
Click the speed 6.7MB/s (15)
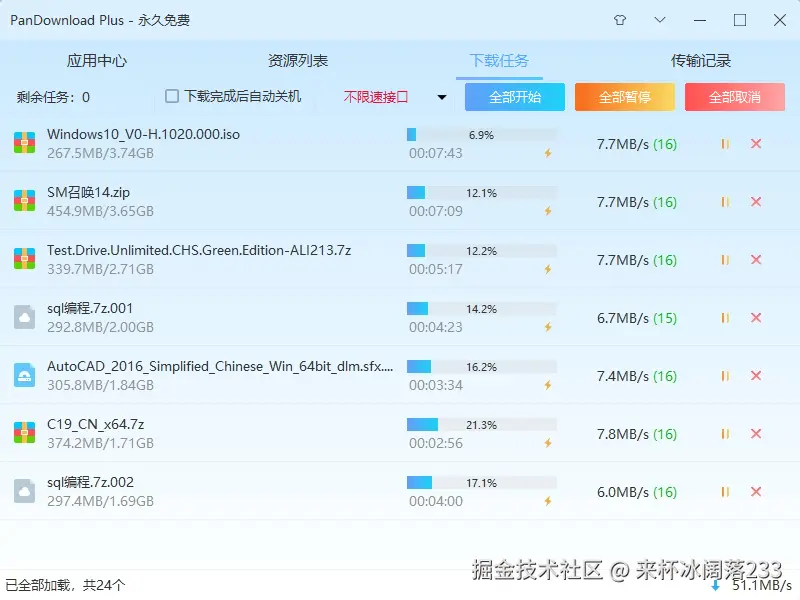[x=637, y=318]
